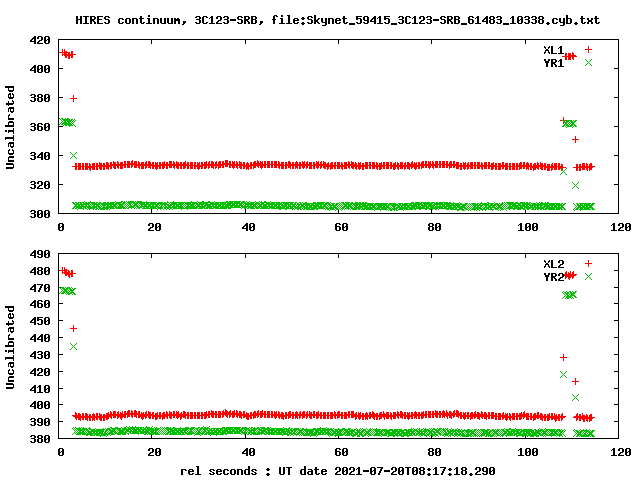Click the 320 y-axis tick label

[x=40, y=185]
